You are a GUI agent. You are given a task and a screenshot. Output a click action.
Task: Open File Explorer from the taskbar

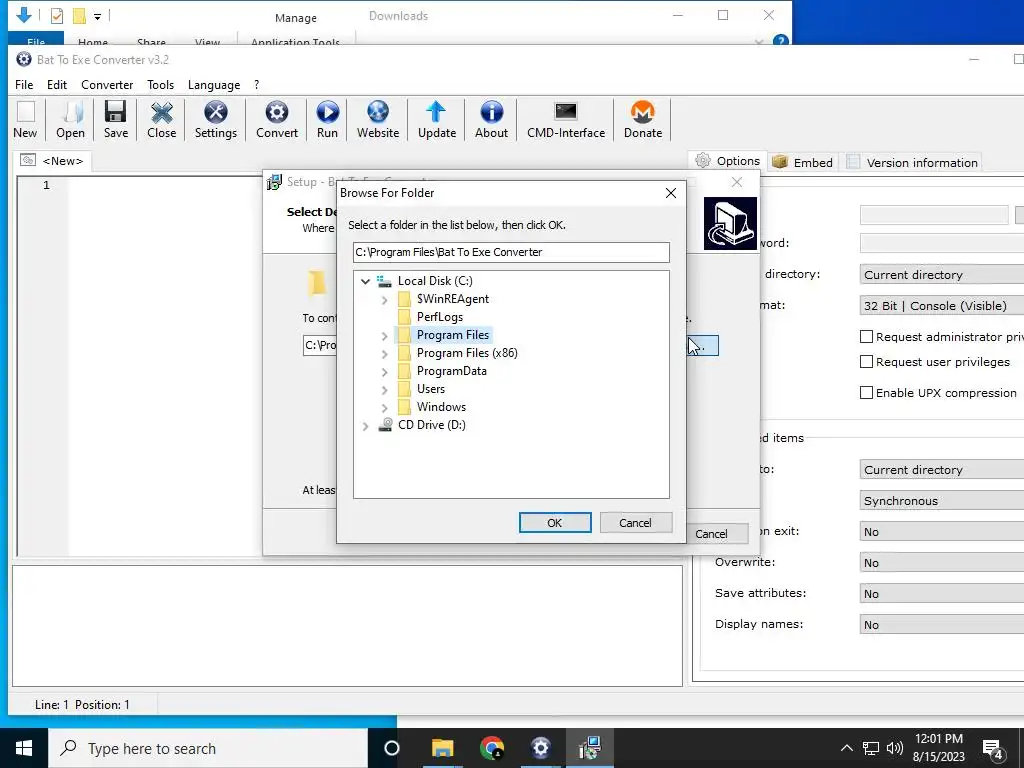point(442,748)
